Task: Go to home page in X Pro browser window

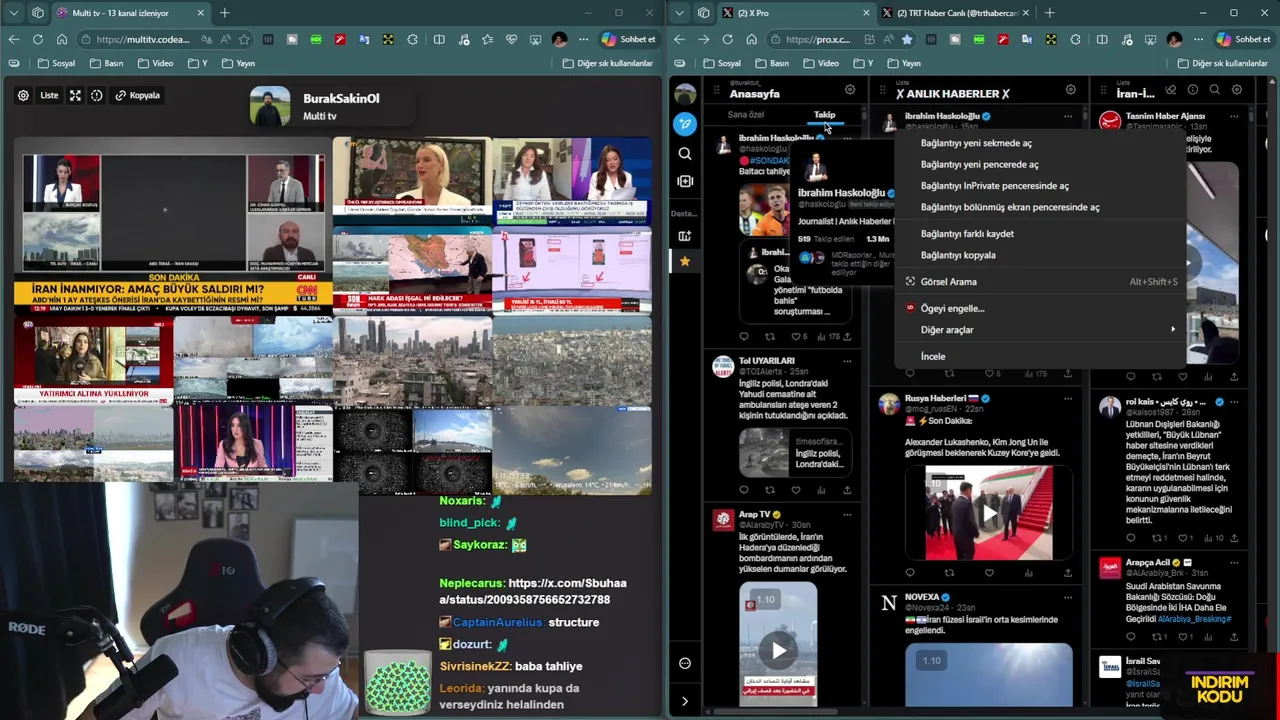Action: 751,39
